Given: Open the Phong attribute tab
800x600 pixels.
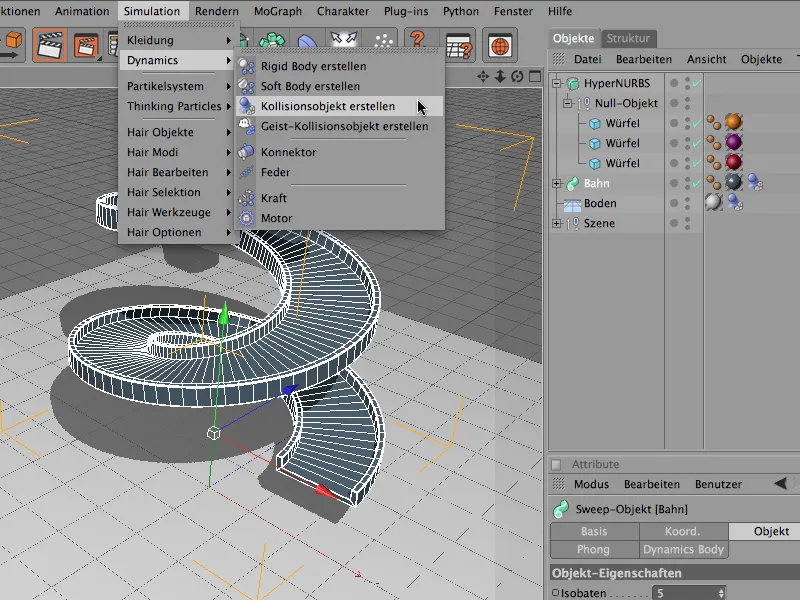Looking at the screenshot, I should tap(594, 549).
